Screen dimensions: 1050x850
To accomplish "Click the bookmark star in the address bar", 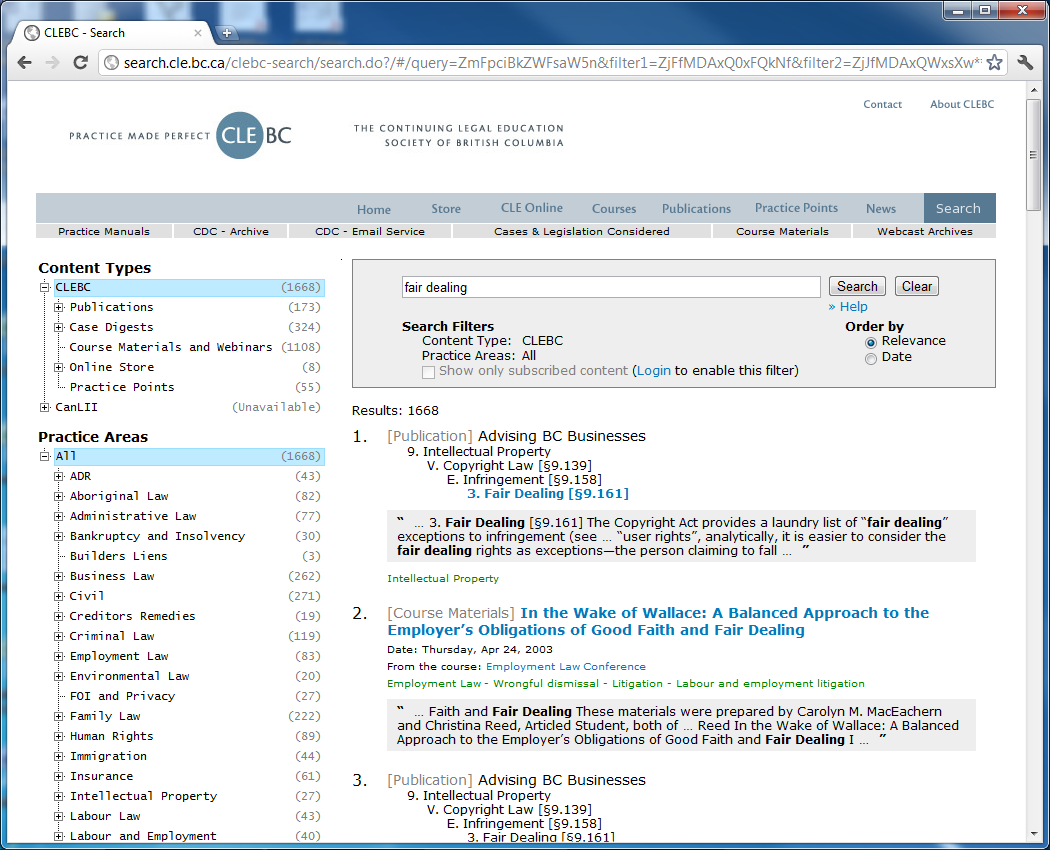I will tap(993, 62).
